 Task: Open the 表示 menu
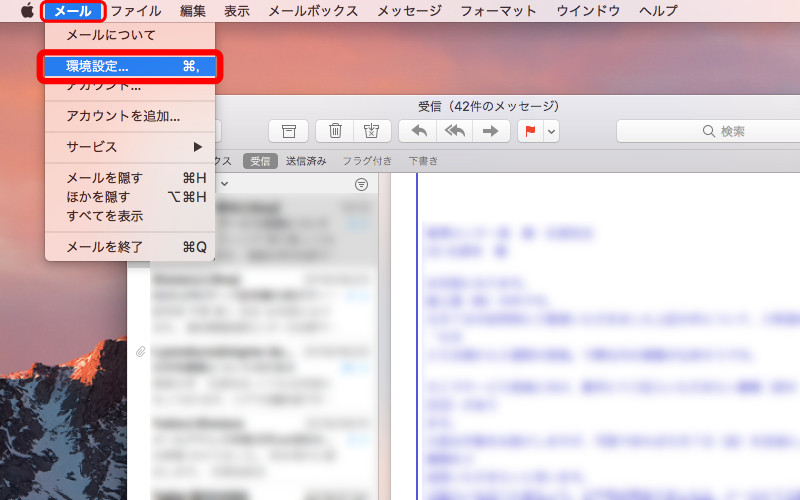pyautogui.click(x=237, y=11)
